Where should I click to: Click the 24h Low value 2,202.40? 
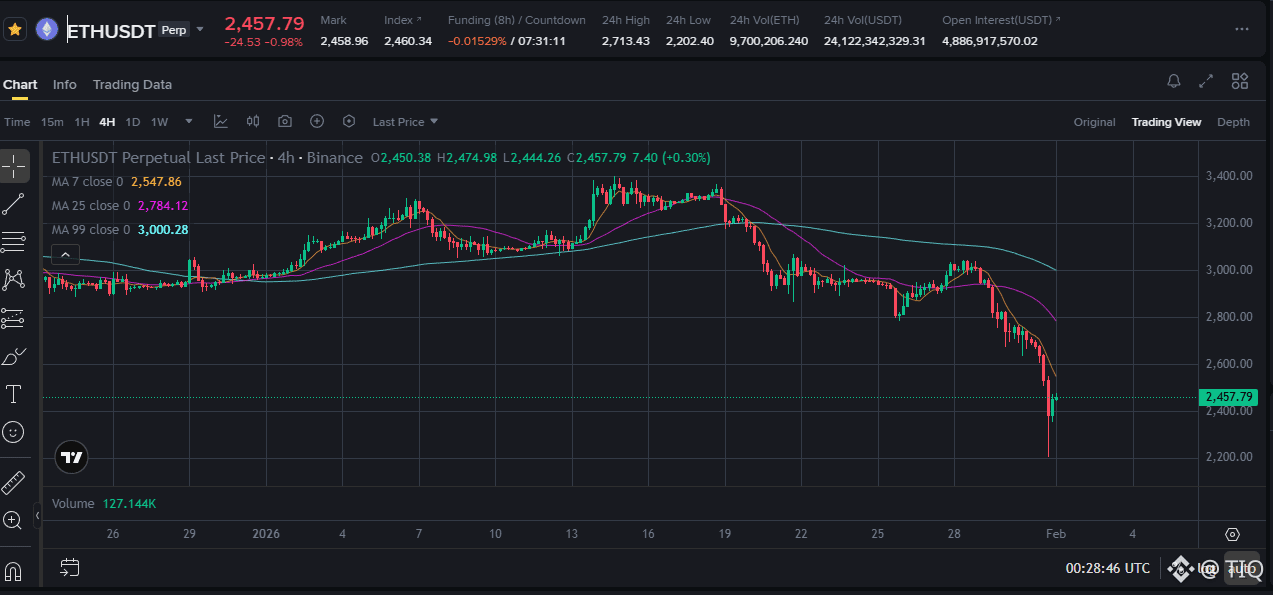click(x=690, y=41)
